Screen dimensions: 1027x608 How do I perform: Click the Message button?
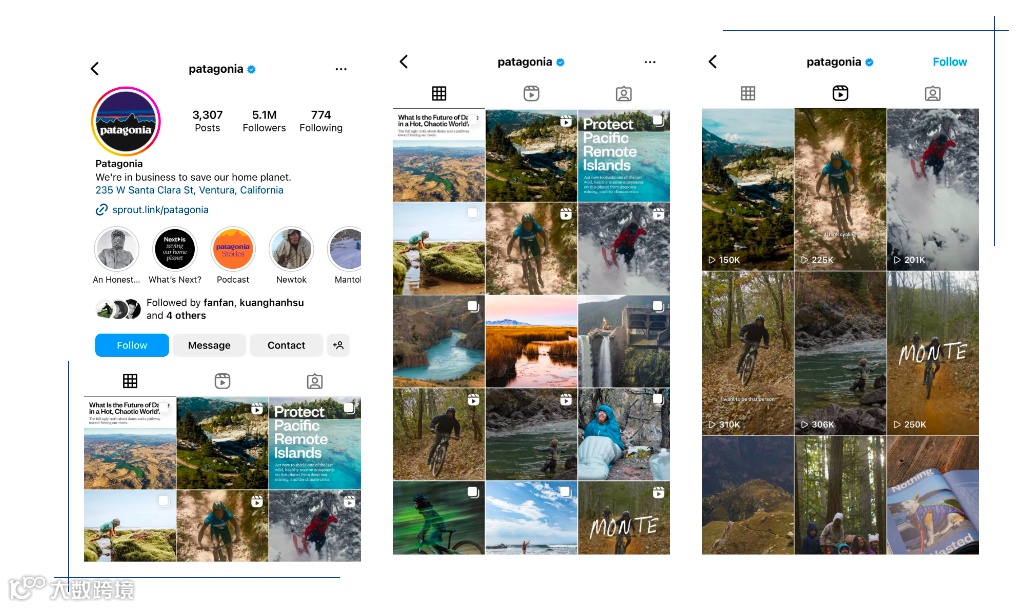click(x=209, y=345)
